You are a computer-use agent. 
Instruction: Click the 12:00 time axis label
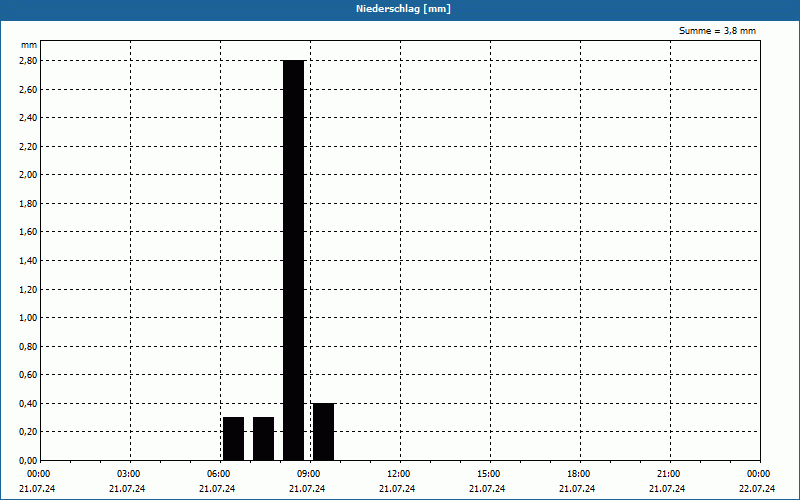[399, 474]
